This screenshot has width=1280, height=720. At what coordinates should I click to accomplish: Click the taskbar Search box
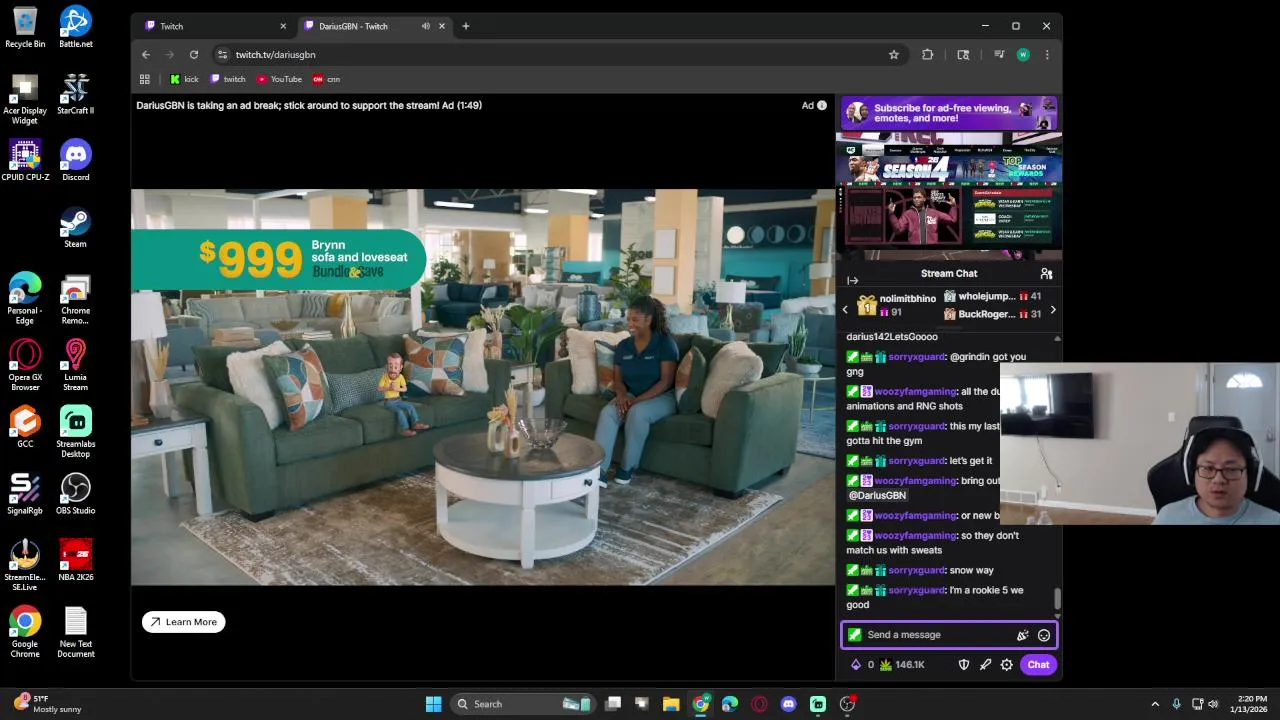point(524,704)
